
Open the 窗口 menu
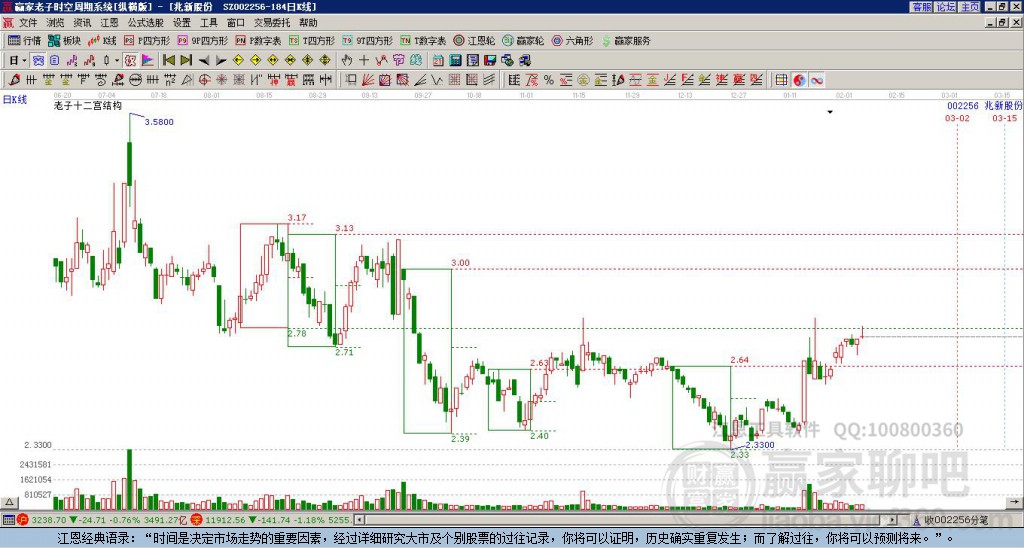click(x=236, y=23)
